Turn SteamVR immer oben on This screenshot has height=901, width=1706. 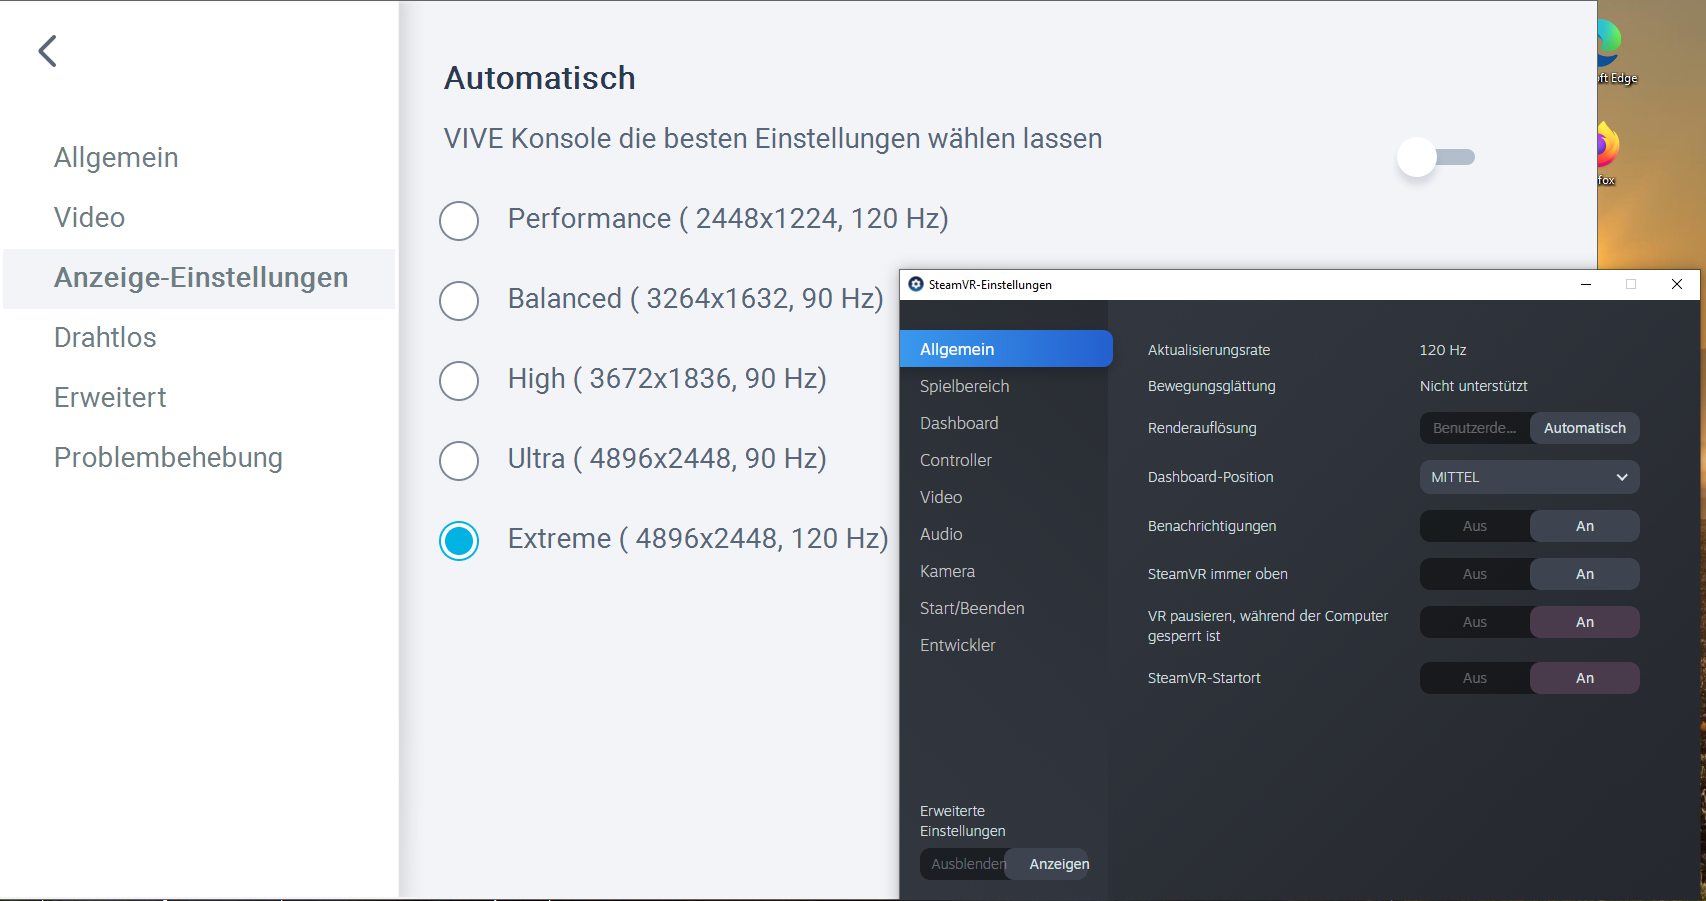1585,574
